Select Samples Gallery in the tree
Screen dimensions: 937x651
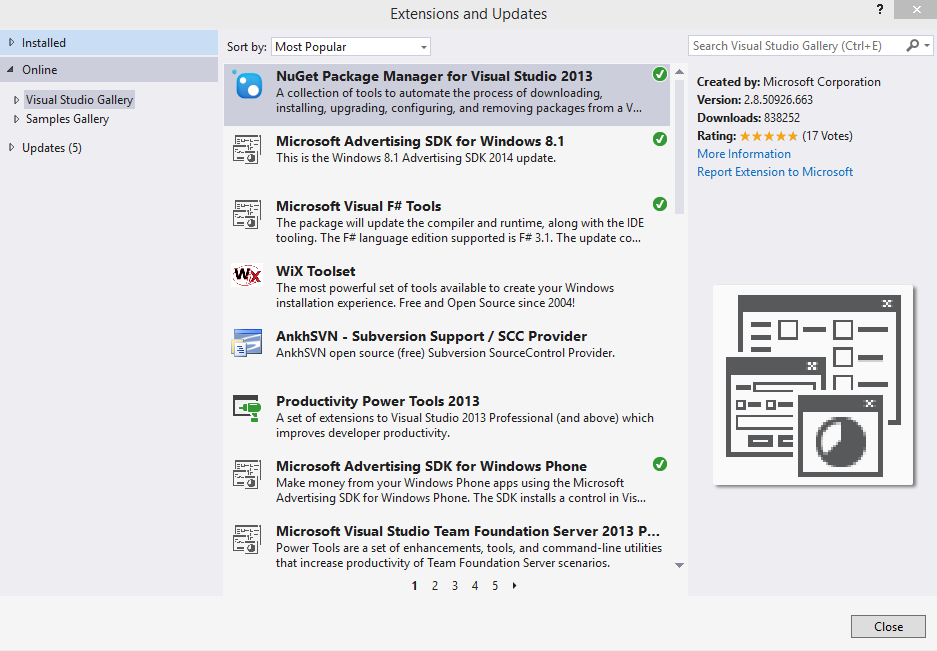coord(67,119)
